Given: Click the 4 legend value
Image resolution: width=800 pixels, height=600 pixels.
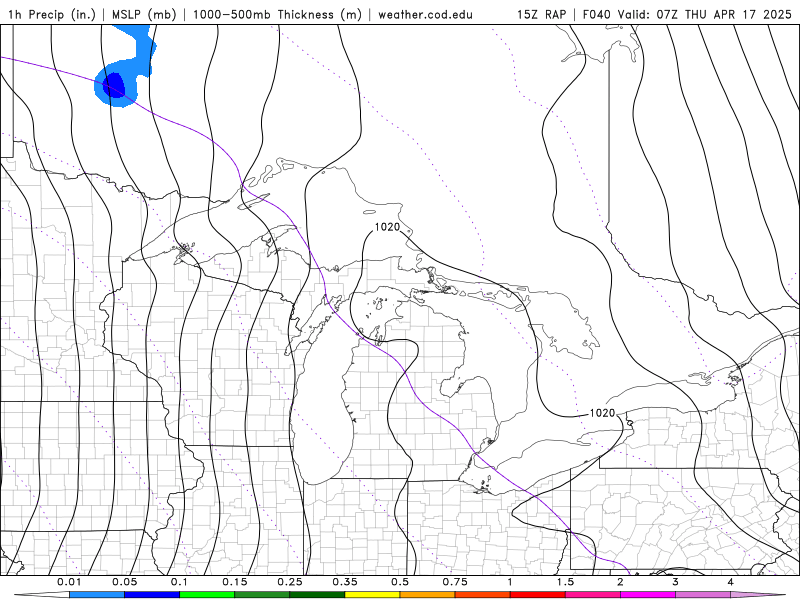Looking at the screenshot, I should point(731,582).
